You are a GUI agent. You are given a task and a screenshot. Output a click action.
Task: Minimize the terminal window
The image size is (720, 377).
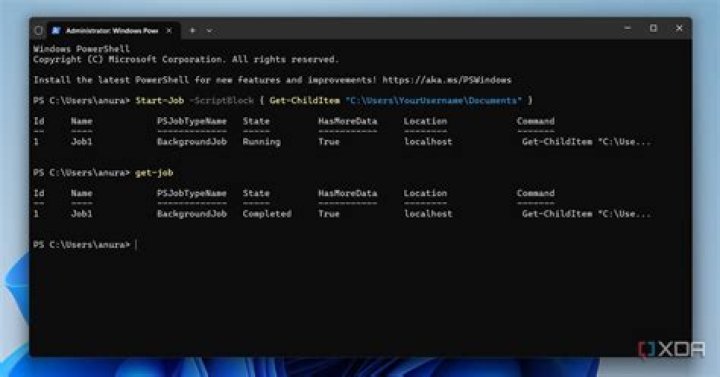click(x=628, y=28)
